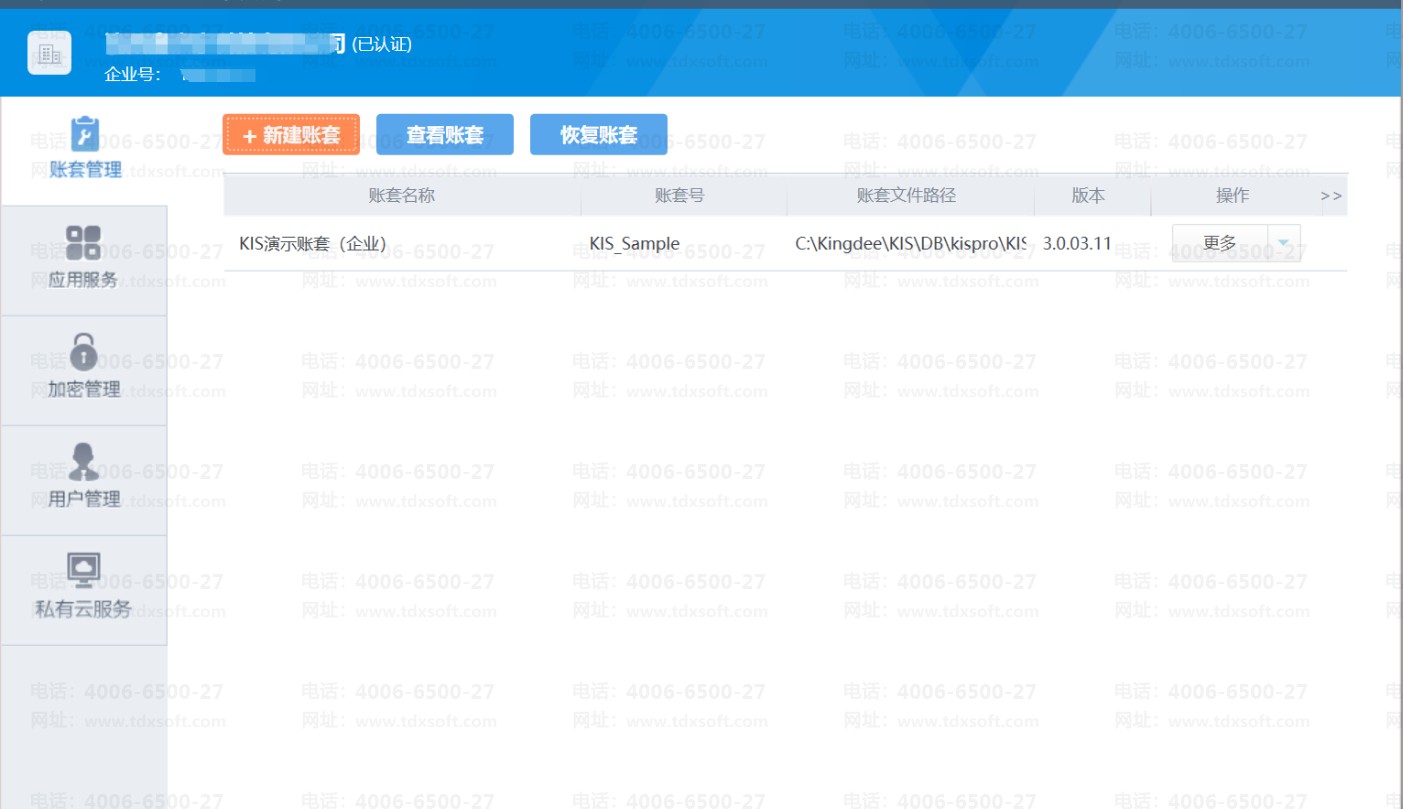This screenshot has height=809, width=1403.
Task: Select the 账套名称 column header
Action: point(402,196)
